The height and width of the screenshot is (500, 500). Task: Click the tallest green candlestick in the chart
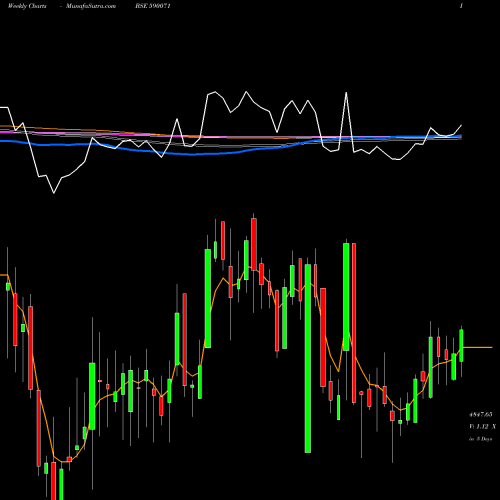click(x=308, y=358)
